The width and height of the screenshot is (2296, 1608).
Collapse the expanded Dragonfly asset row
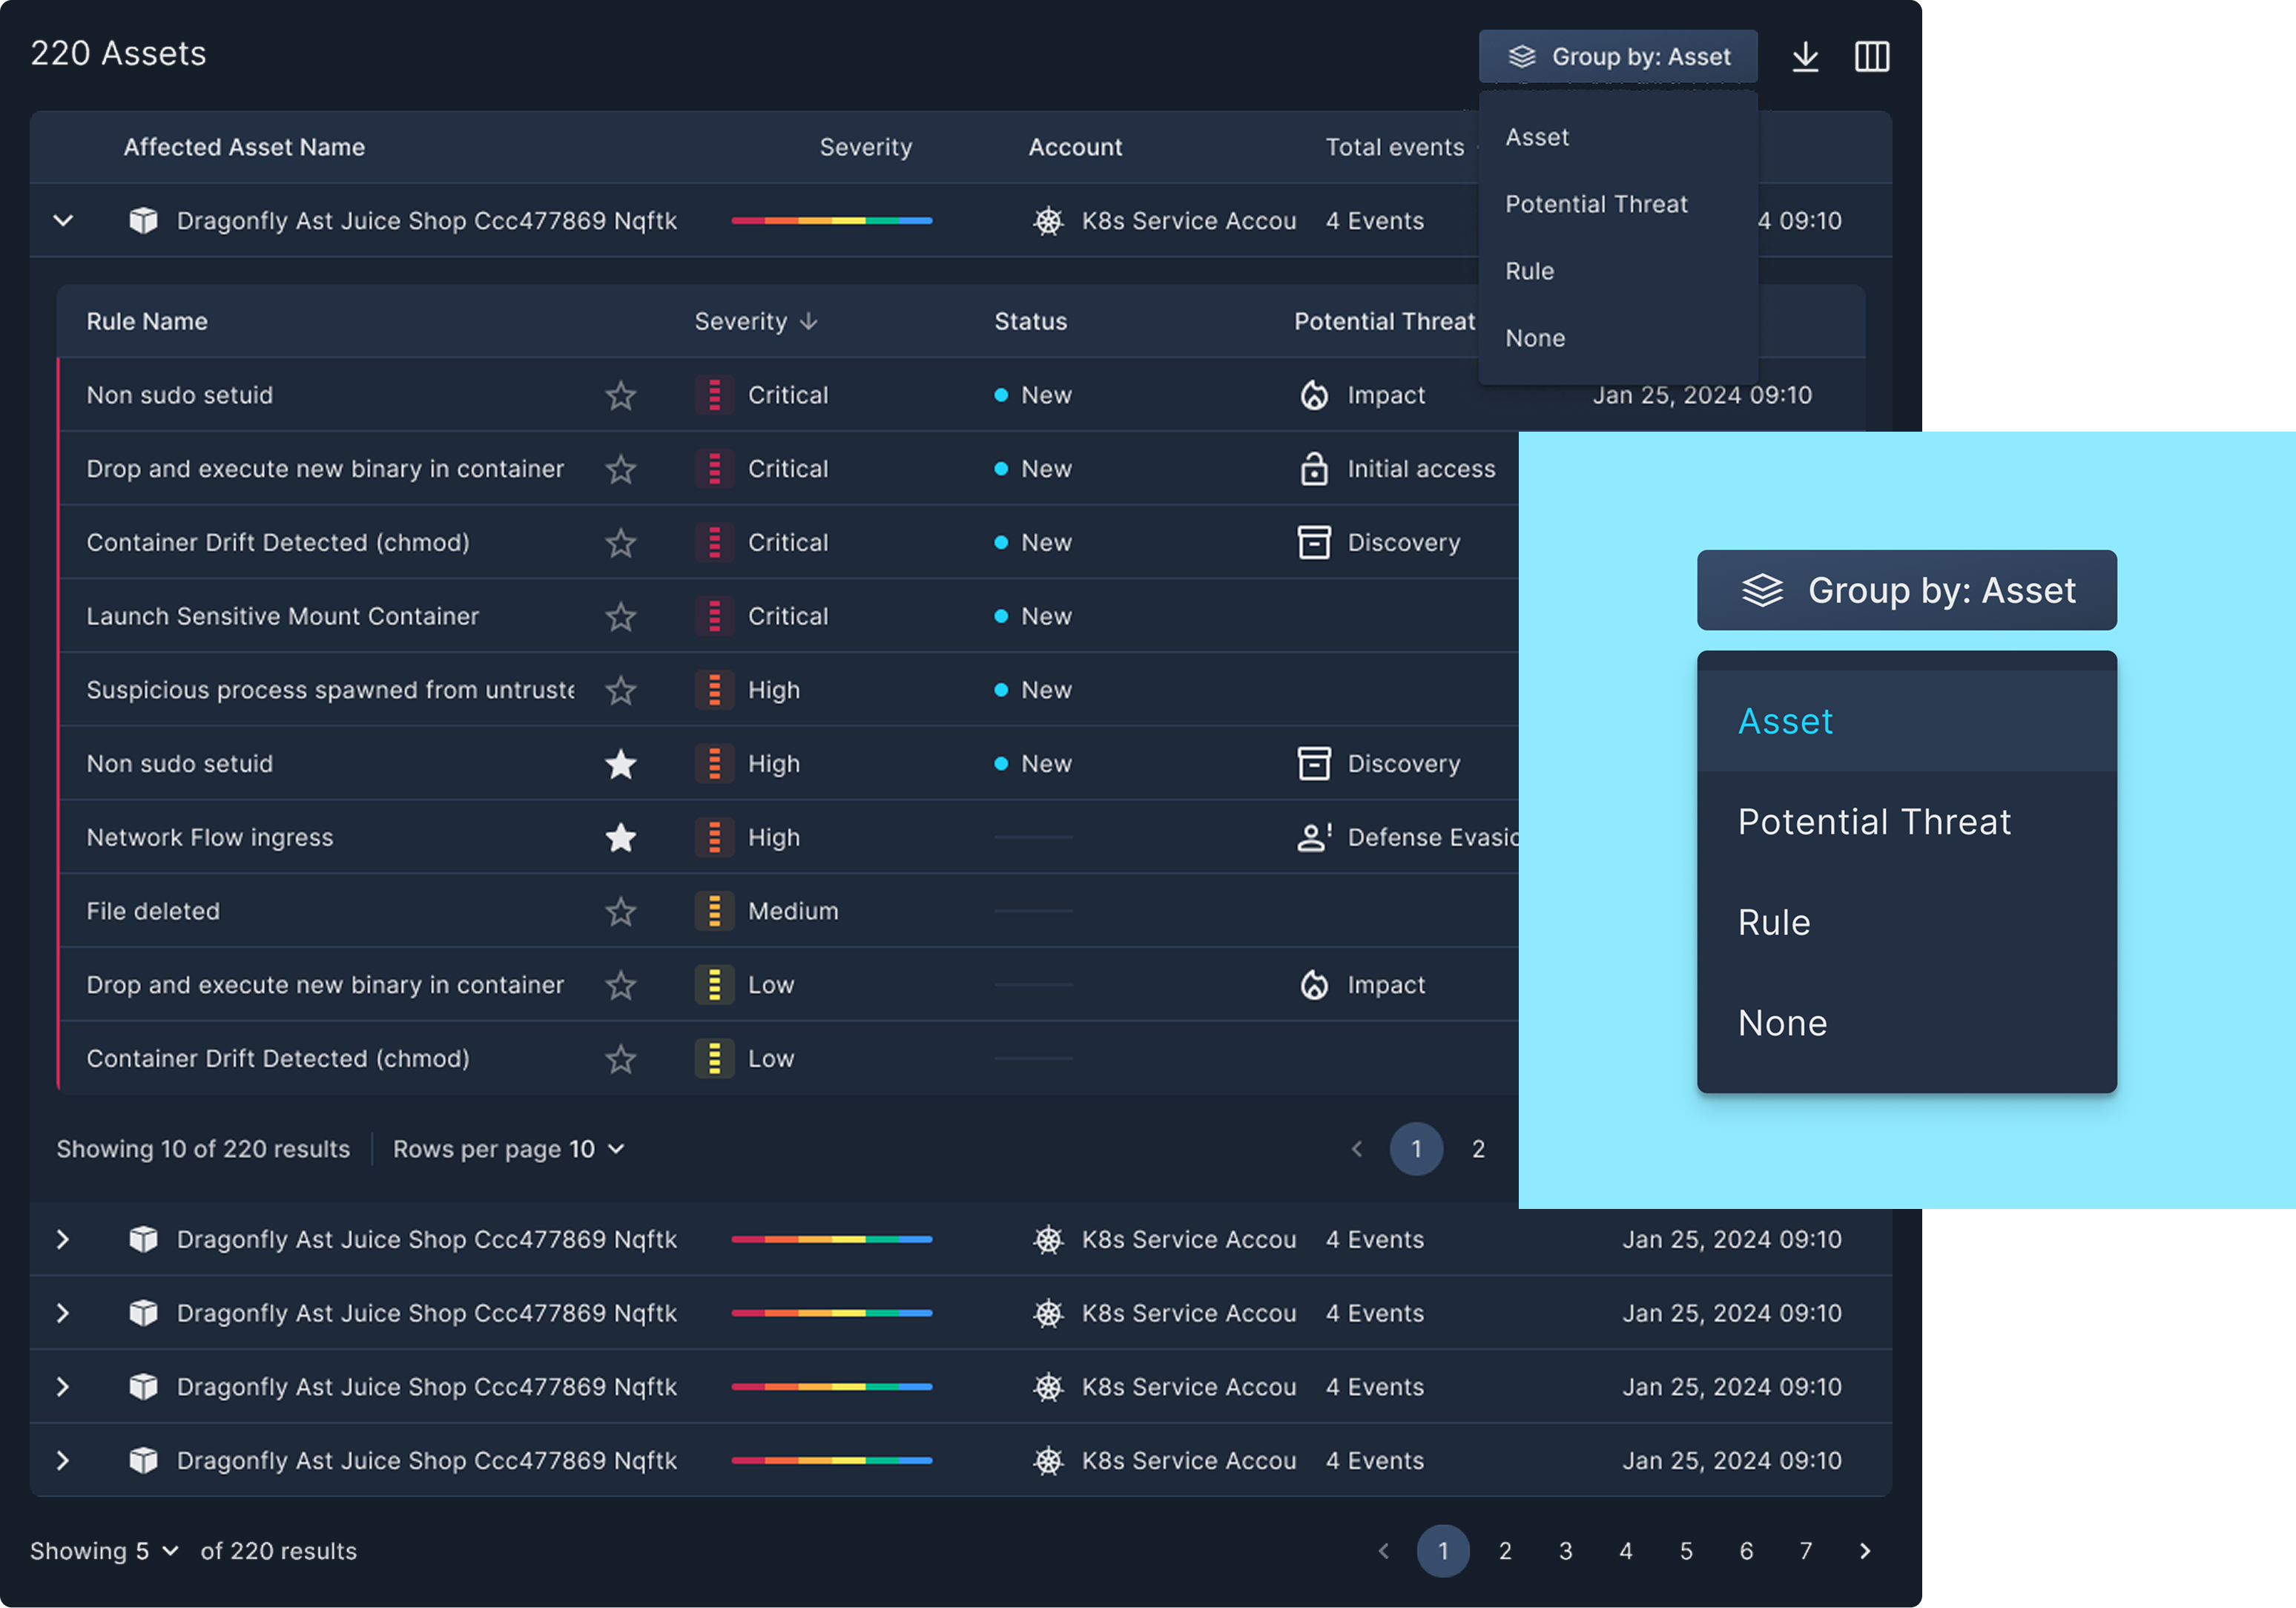[x=63, y=220]
